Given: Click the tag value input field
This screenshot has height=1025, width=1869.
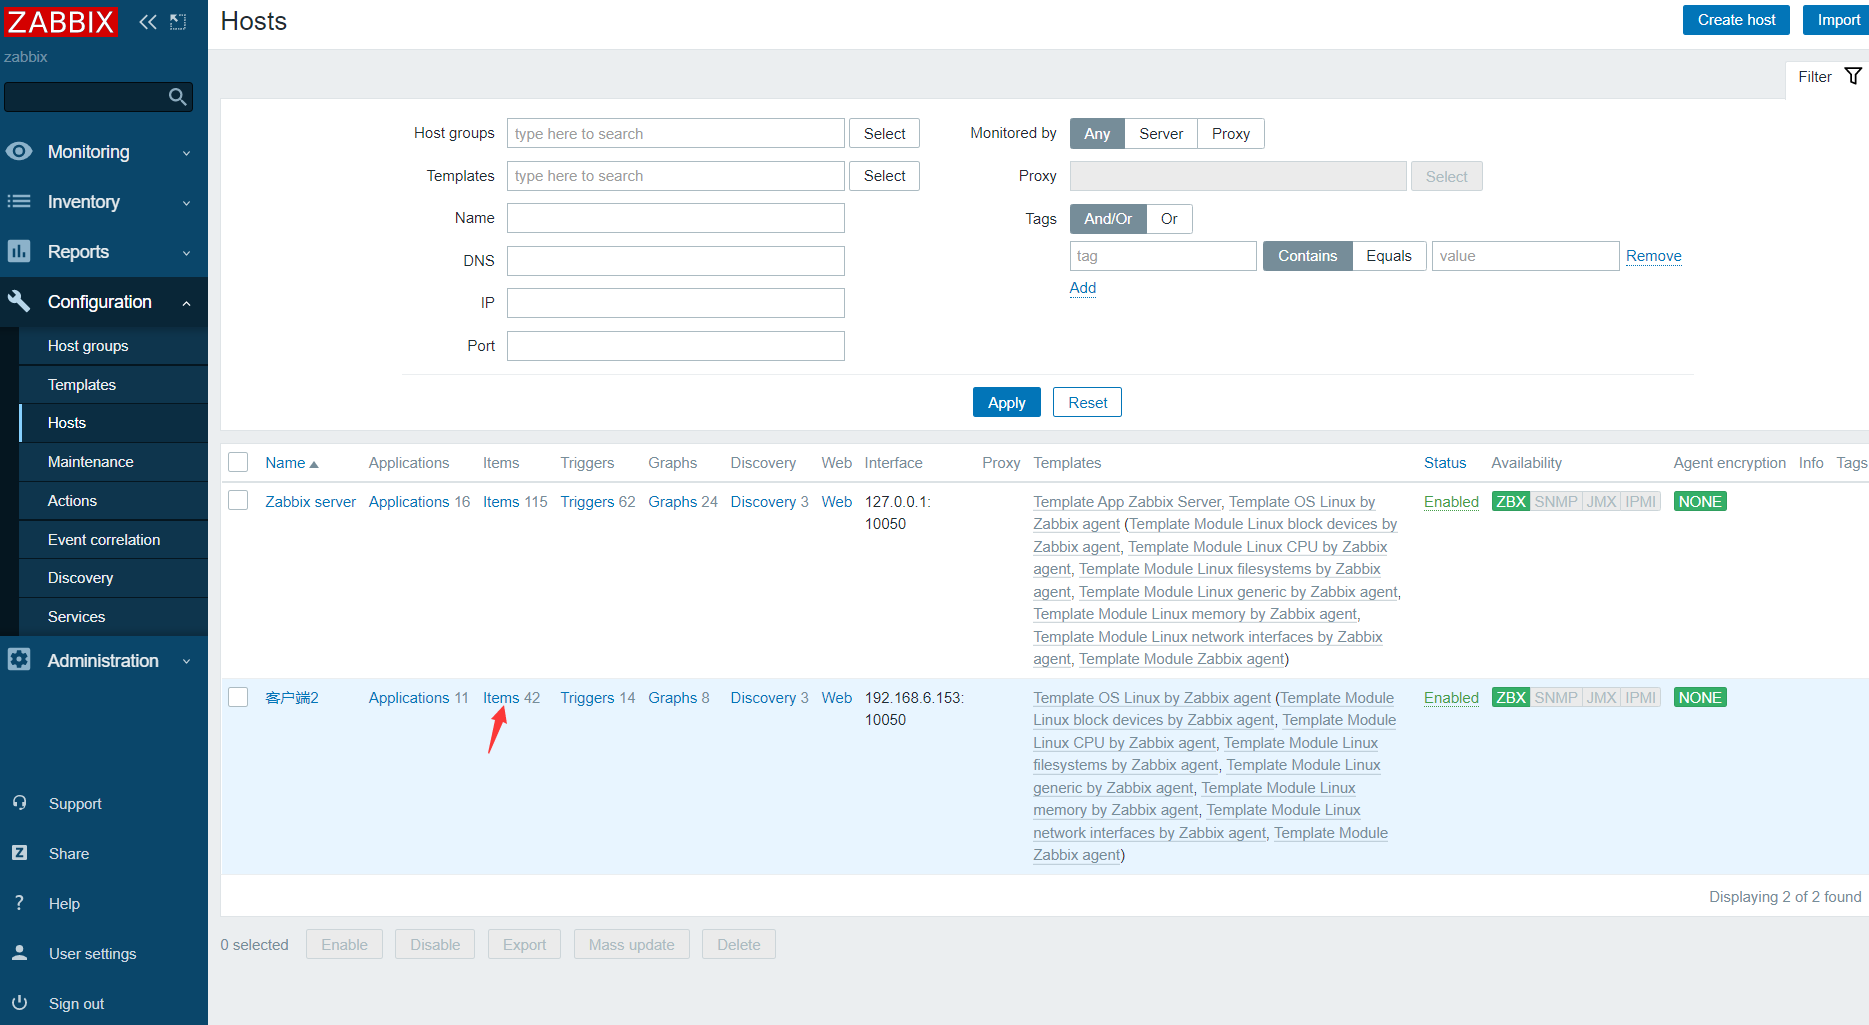Looking at the screenshot, I should coord(1525,256).
